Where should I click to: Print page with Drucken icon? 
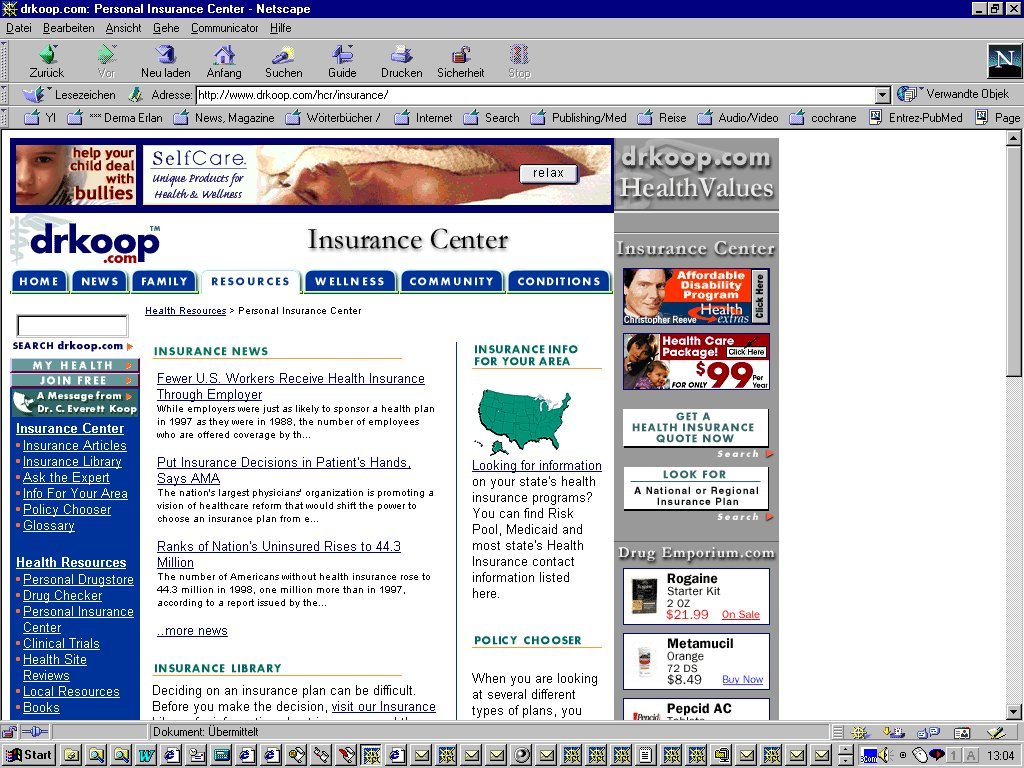point(401,55)
